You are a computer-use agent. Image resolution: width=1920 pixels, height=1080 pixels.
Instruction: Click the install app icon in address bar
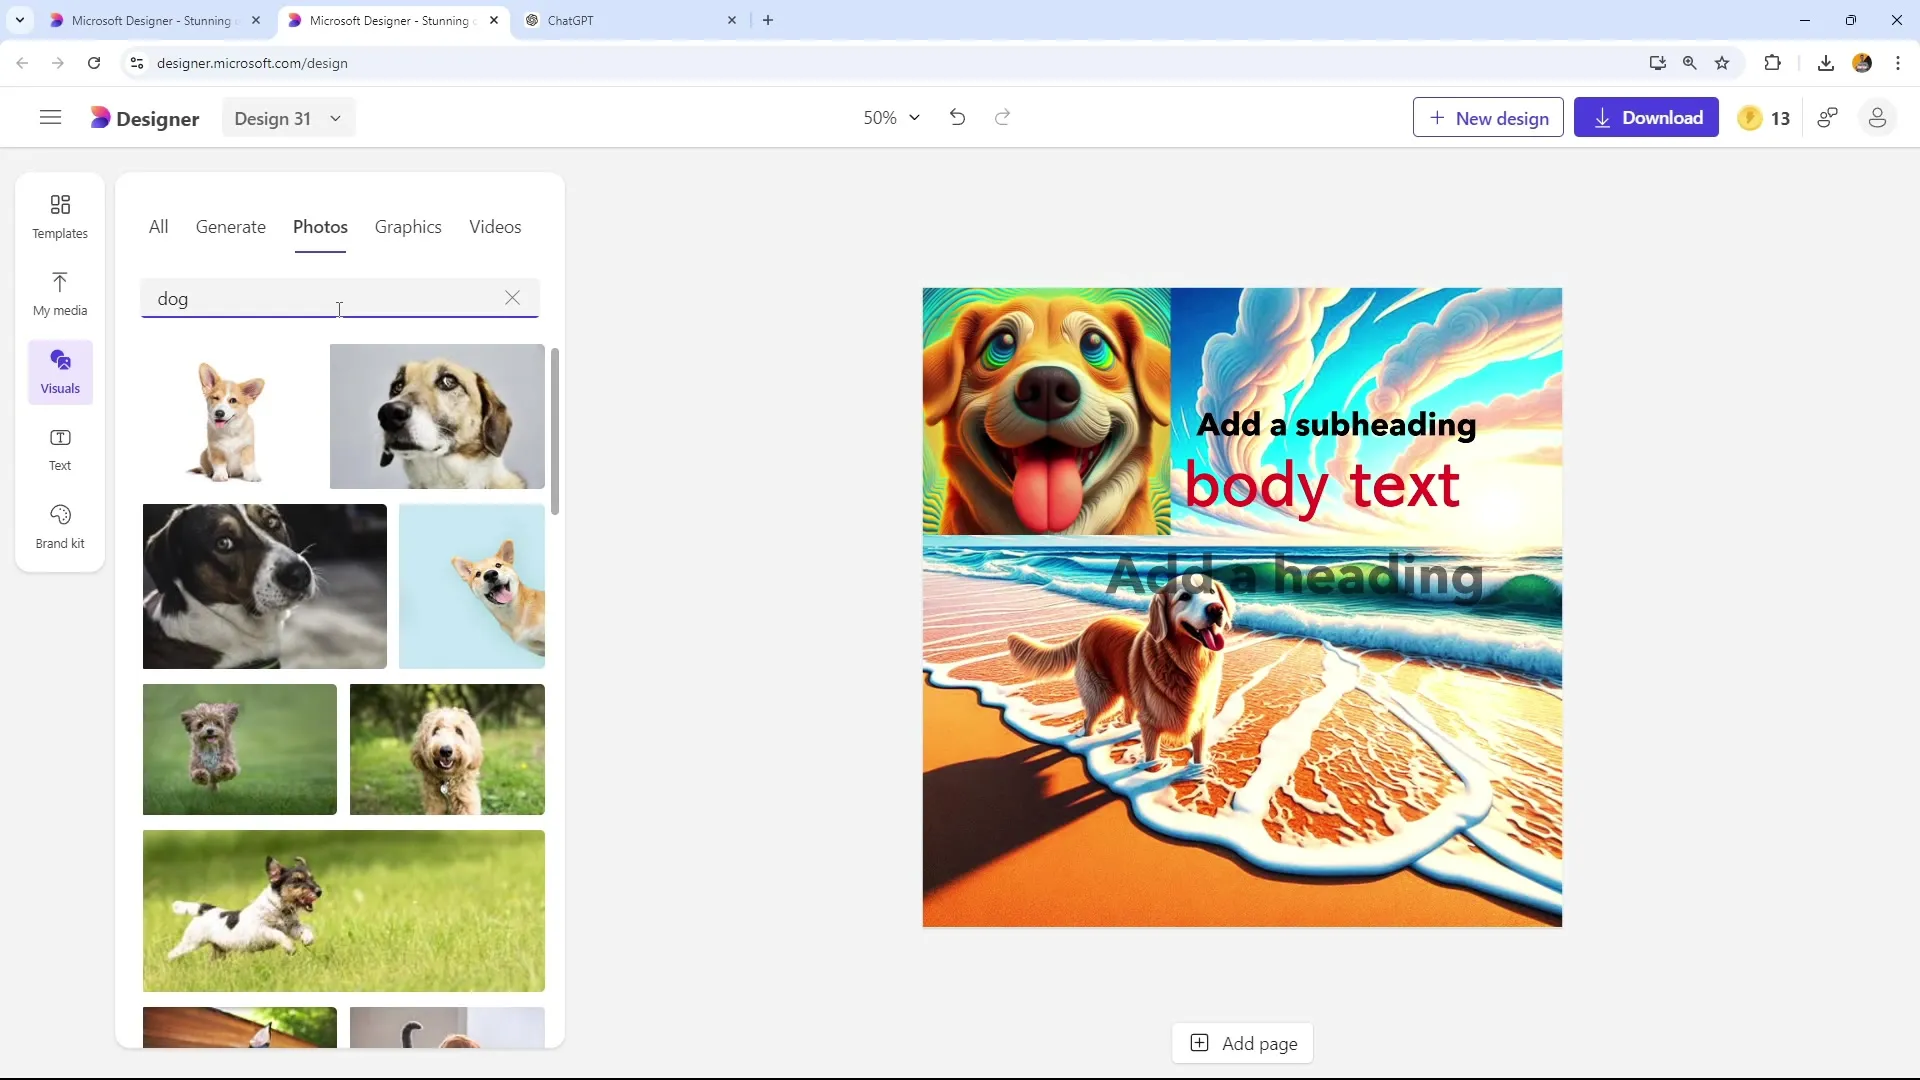coord(1658,63)
